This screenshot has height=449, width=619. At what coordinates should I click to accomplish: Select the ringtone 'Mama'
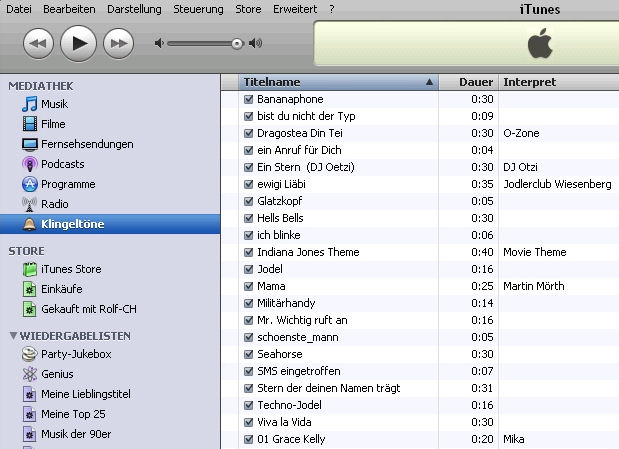tap(271, 286)
